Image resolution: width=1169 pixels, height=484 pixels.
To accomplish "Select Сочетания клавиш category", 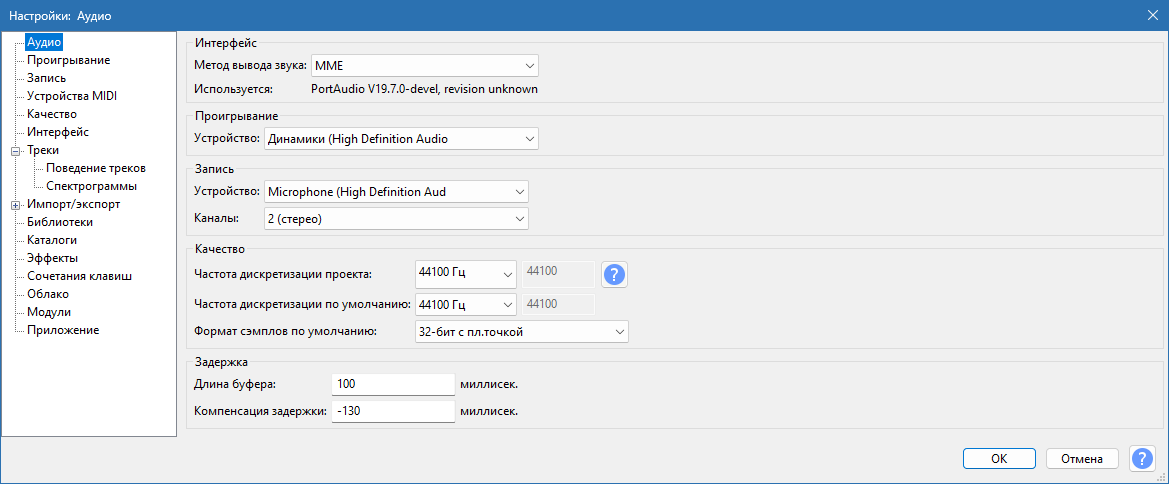I will click(x=80, y=276).
